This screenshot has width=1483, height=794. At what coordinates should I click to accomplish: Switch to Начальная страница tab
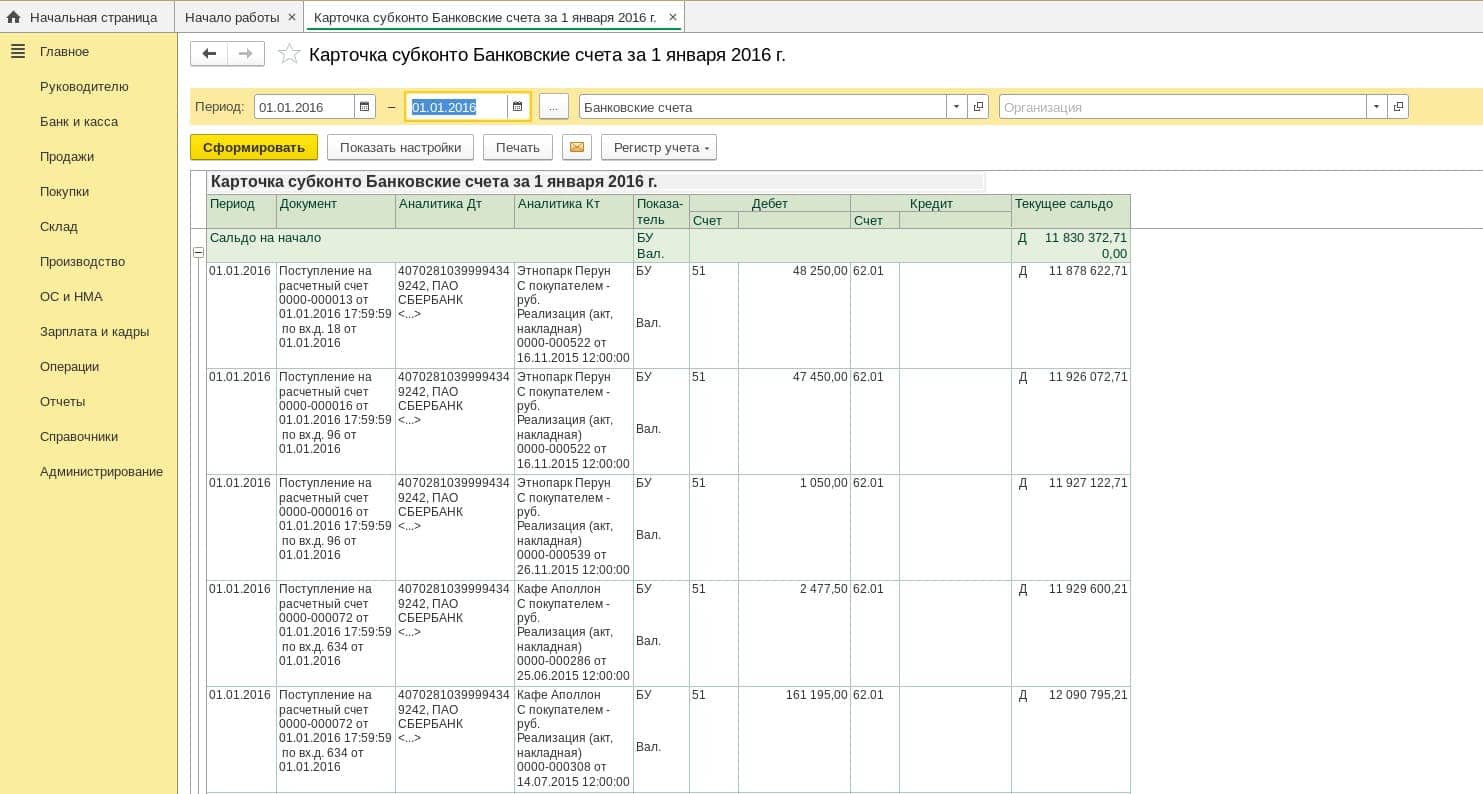click(x=87, y=17)
